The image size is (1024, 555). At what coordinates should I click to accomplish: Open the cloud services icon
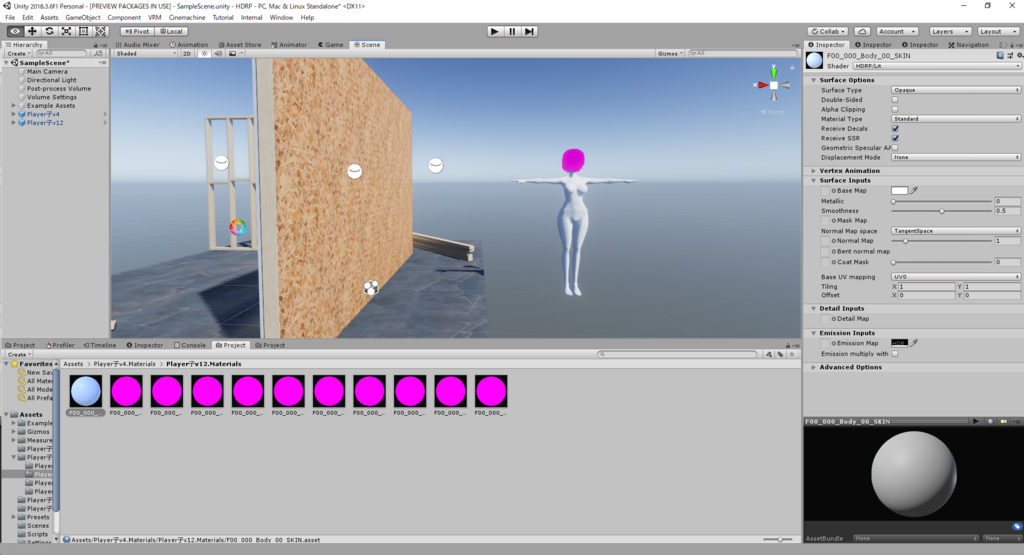pos(862,31)
